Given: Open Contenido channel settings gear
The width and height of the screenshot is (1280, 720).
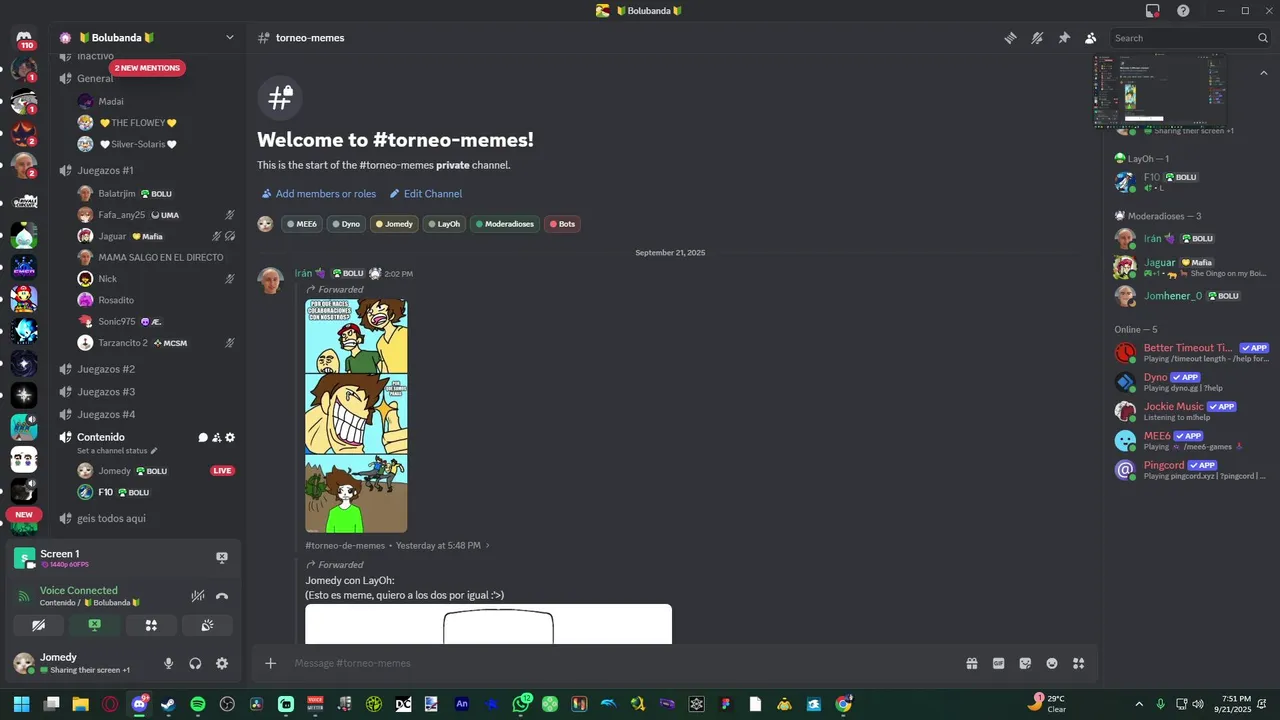Looking at the screenshot, I should coord(230,437).
